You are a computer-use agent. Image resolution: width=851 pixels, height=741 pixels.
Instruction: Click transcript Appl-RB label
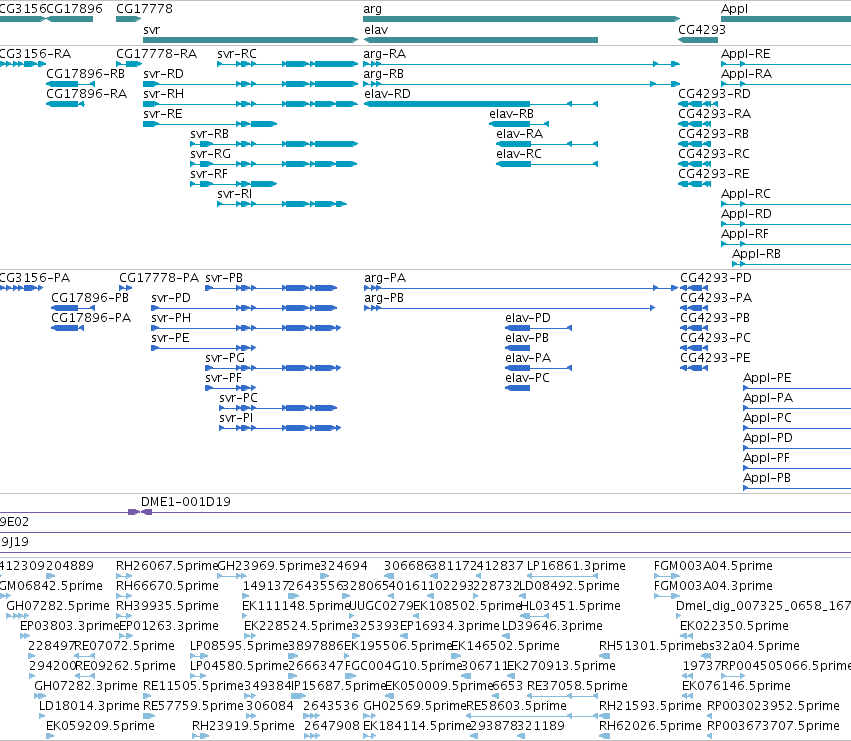point(756,254)
